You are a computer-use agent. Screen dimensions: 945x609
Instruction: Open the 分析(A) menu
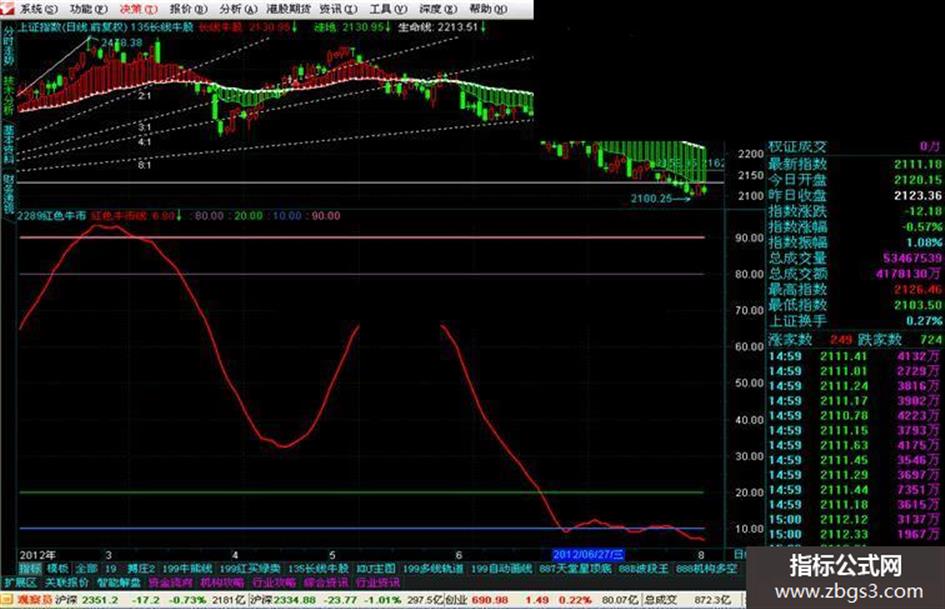click(237, 9)
